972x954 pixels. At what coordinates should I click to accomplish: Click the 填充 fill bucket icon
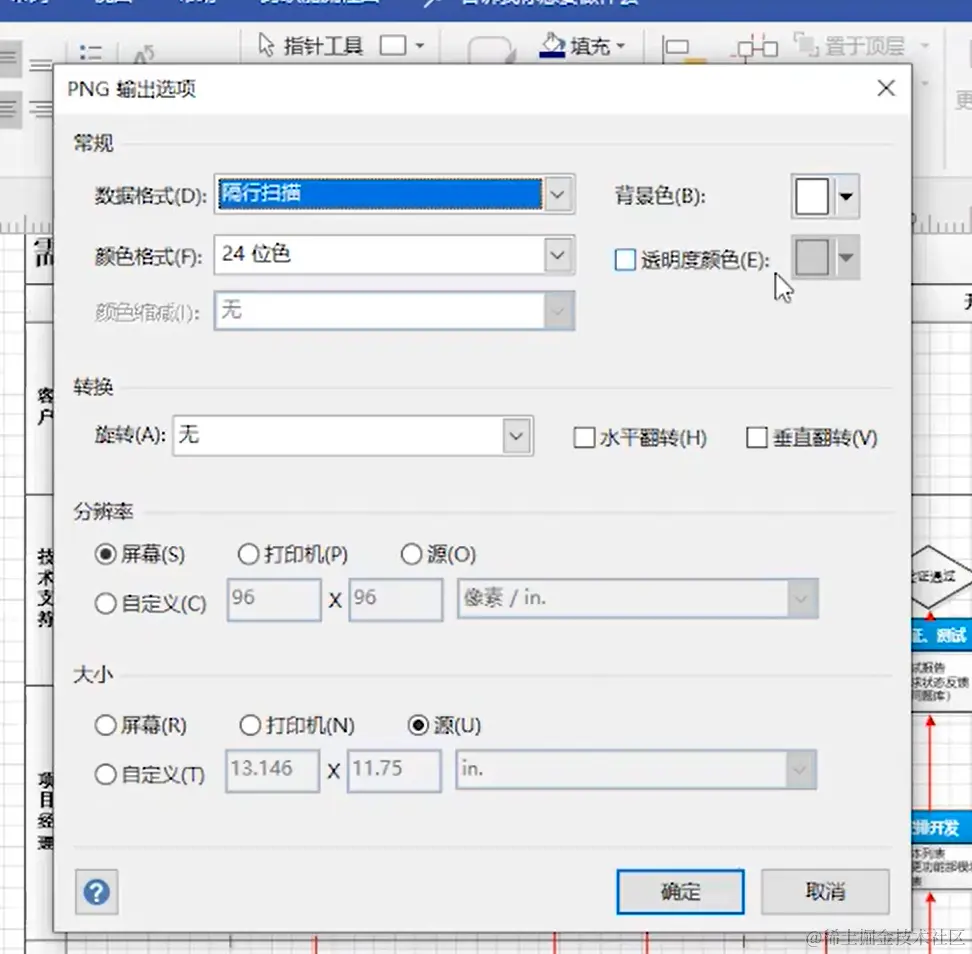point(553,46)
